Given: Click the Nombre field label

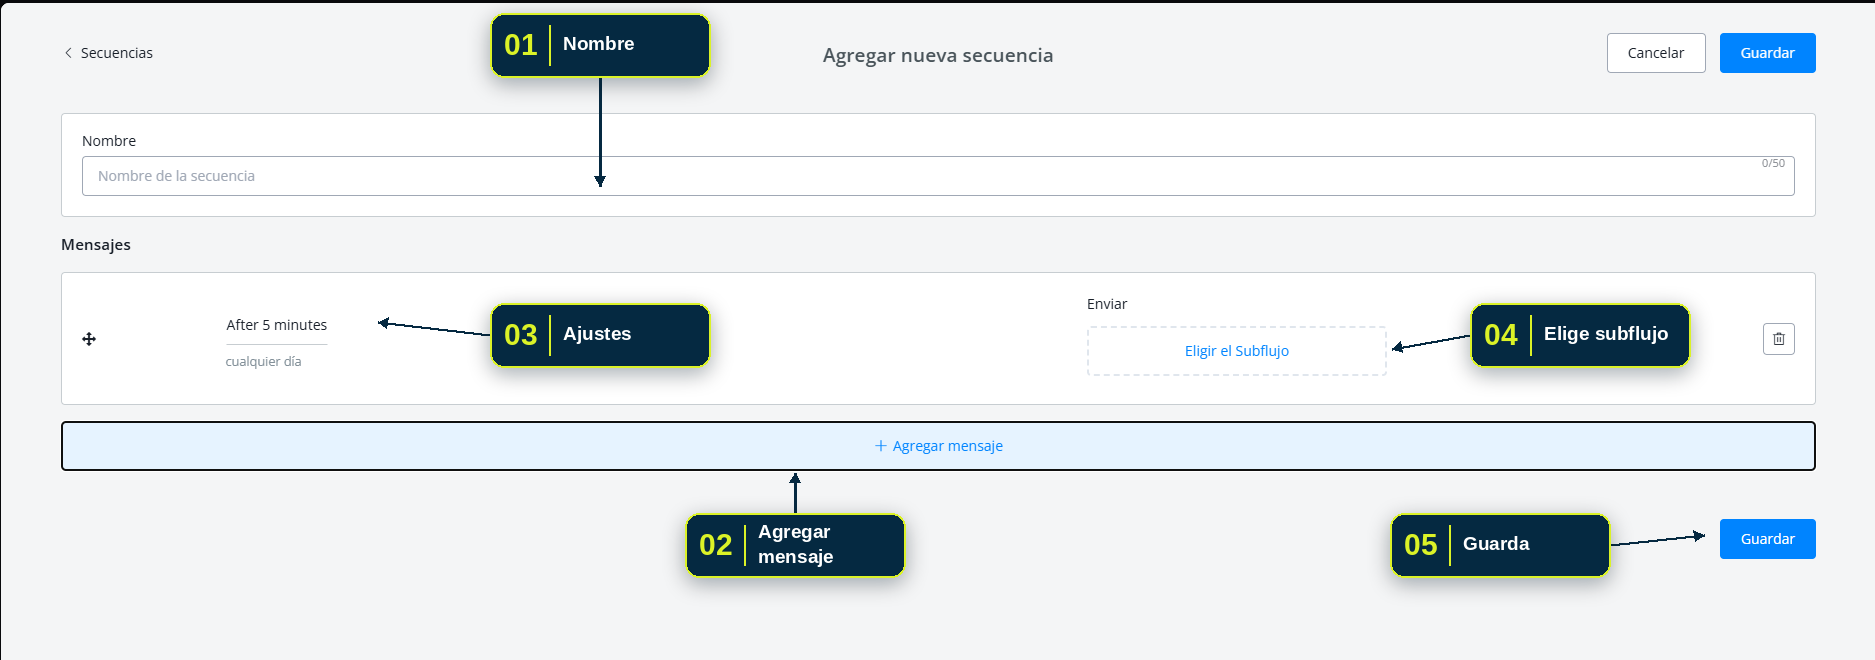Looking at the screenshot, I should click(x=109, y=141).
